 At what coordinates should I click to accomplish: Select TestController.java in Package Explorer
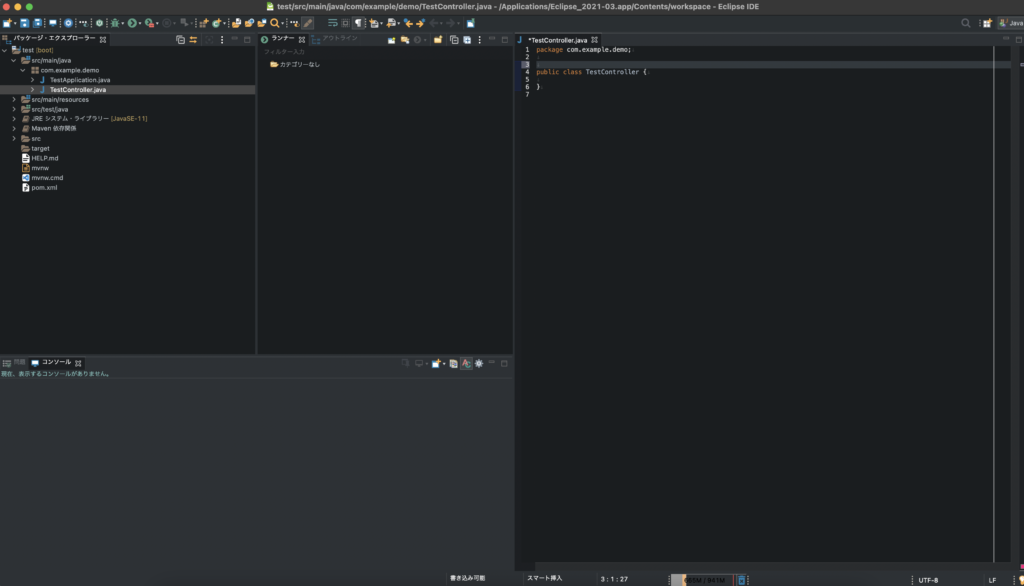coord(78,90)
